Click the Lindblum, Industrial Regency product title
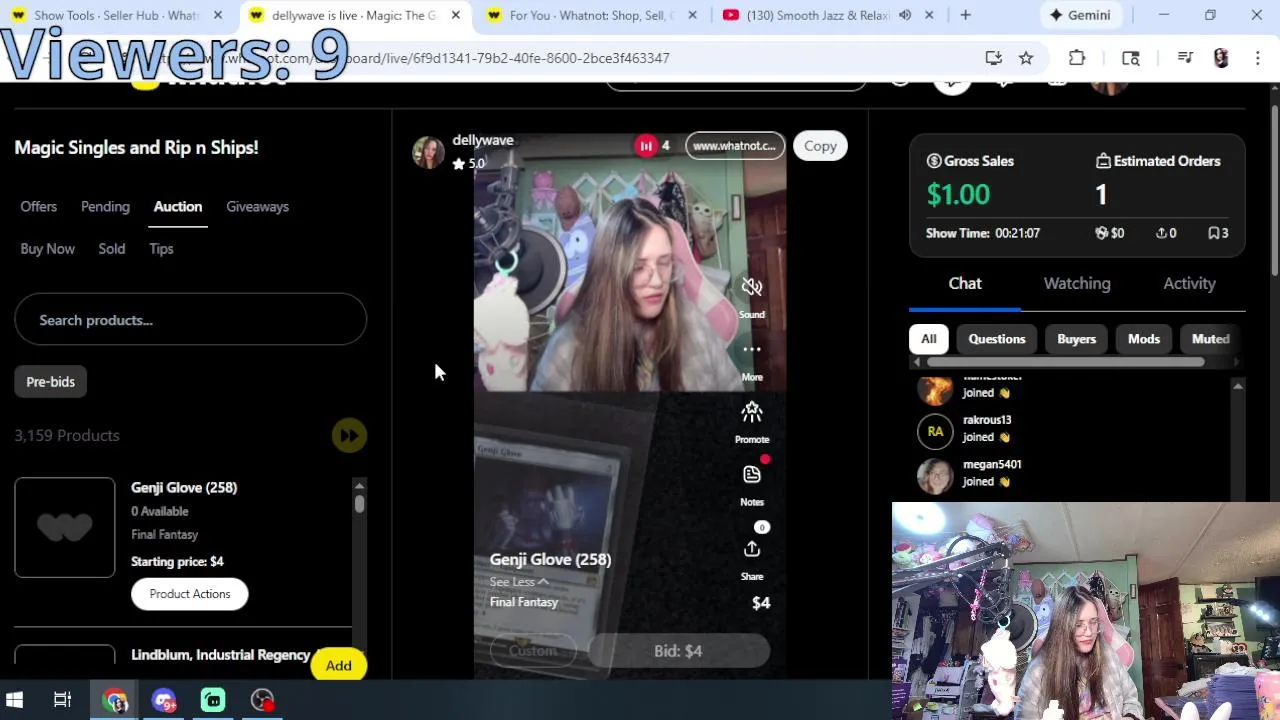 [220, 655]
